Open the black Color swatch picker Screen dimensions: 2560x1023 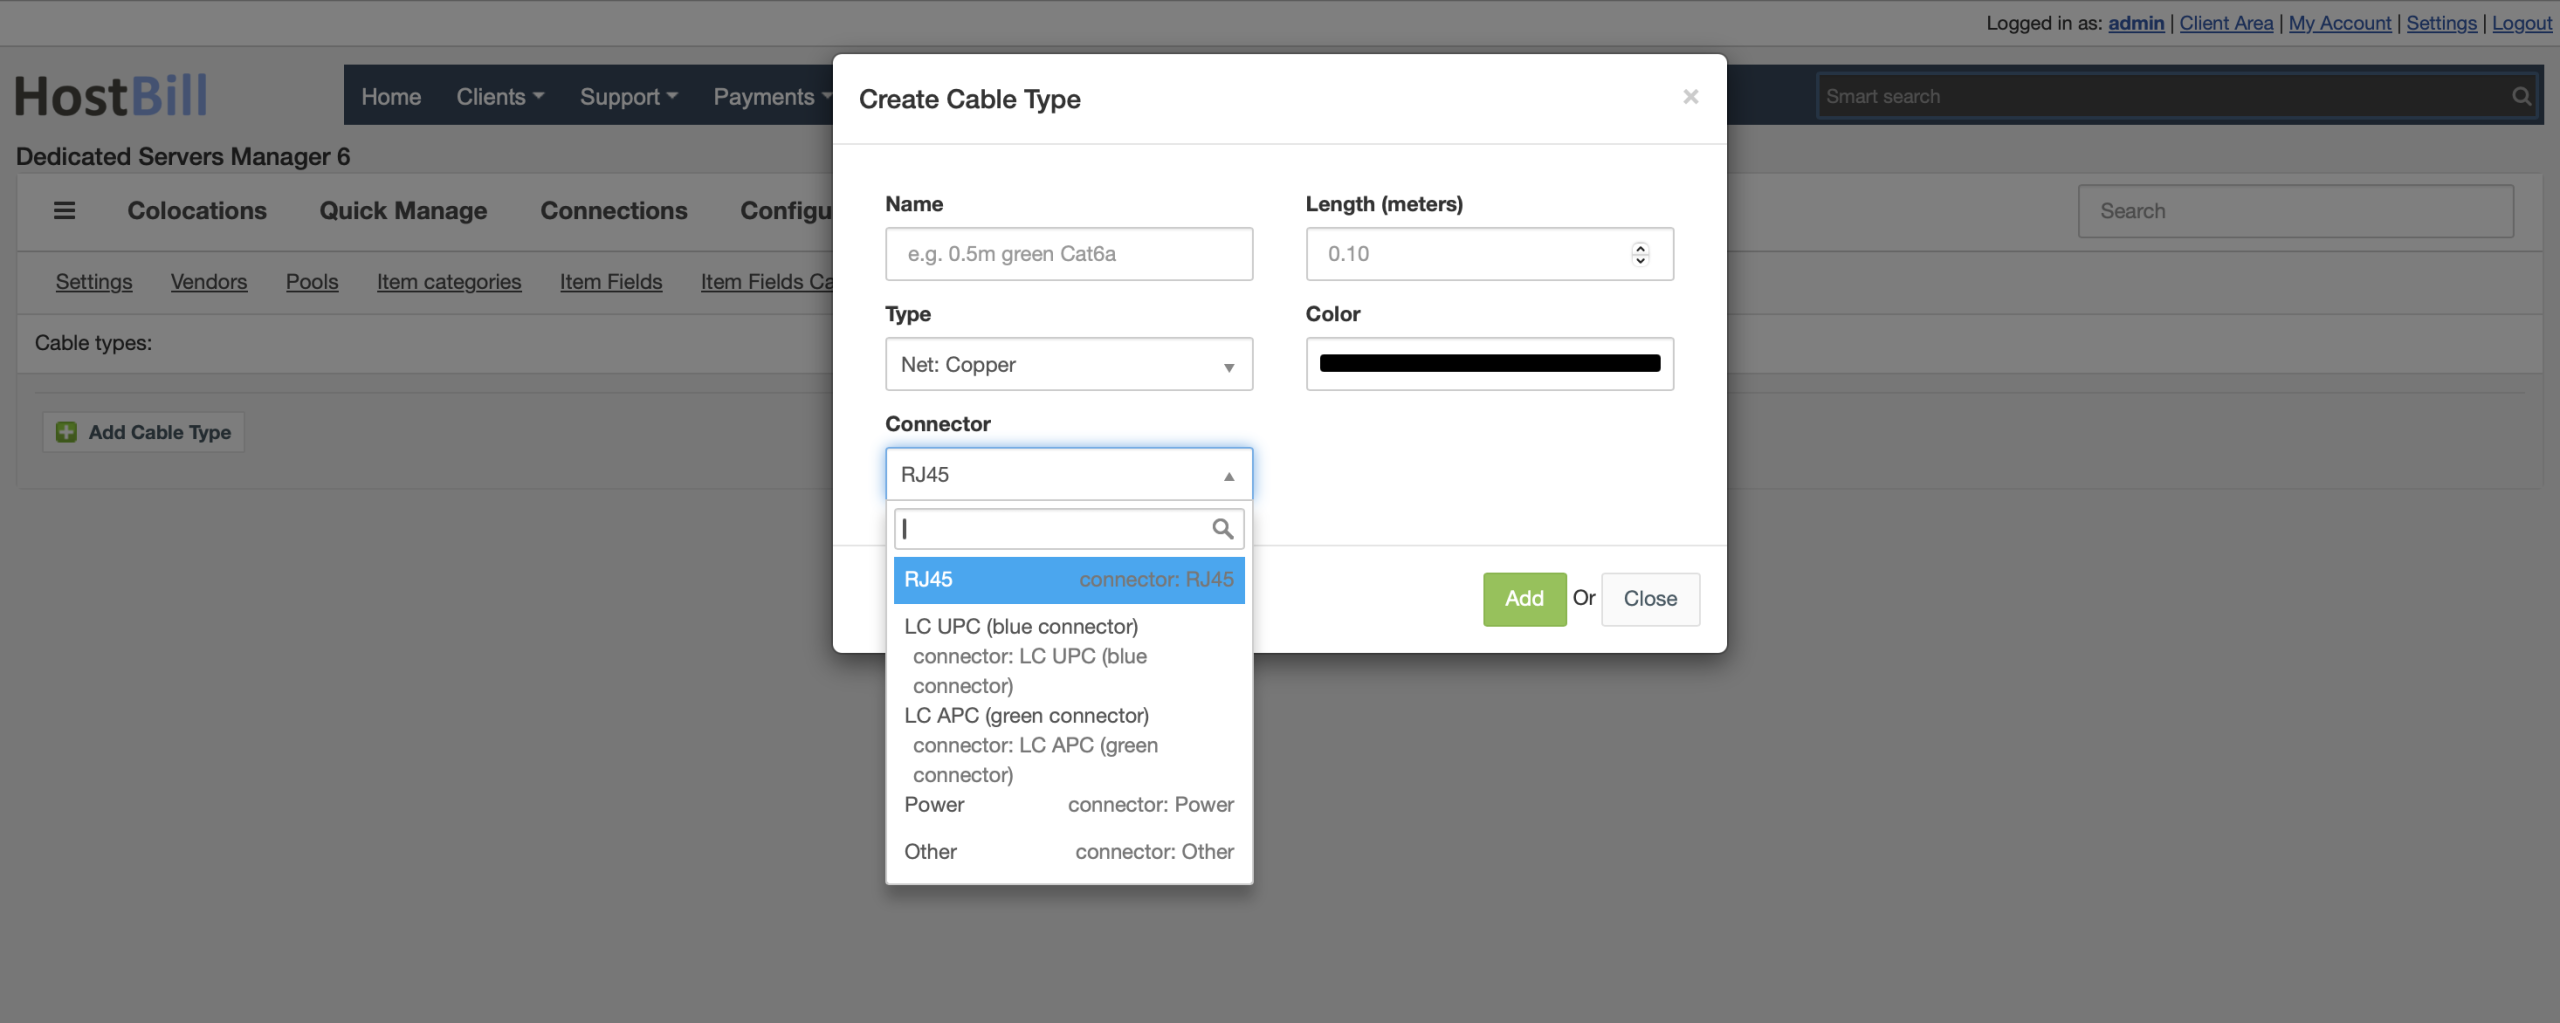point(1489,364)
